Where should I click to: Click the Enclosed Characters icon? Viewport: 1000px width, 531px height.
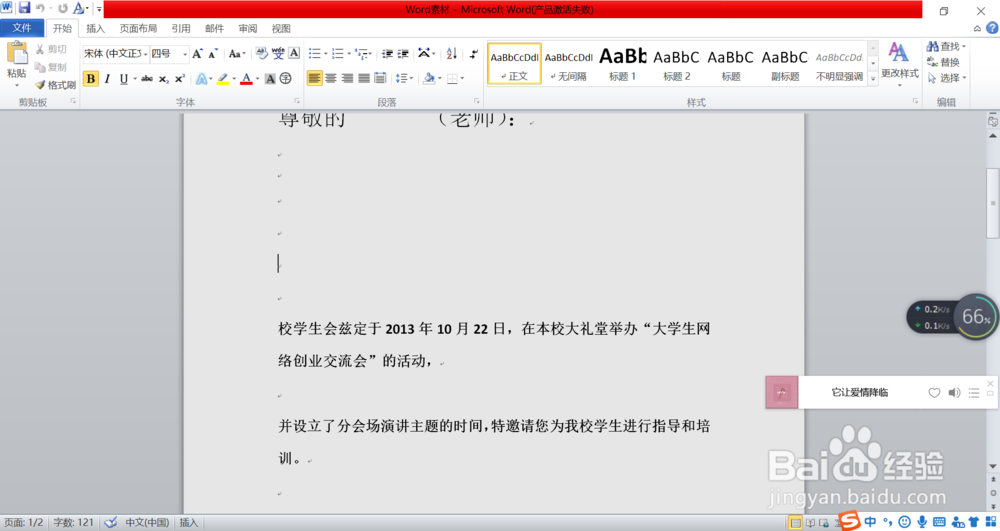[x=286, y=78]
